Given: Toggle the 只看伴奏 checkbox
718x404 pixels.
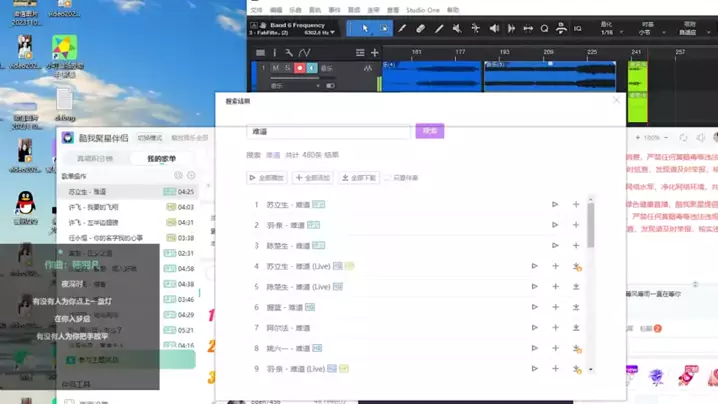Looking at the screenshot, I should tap(388, 178).
